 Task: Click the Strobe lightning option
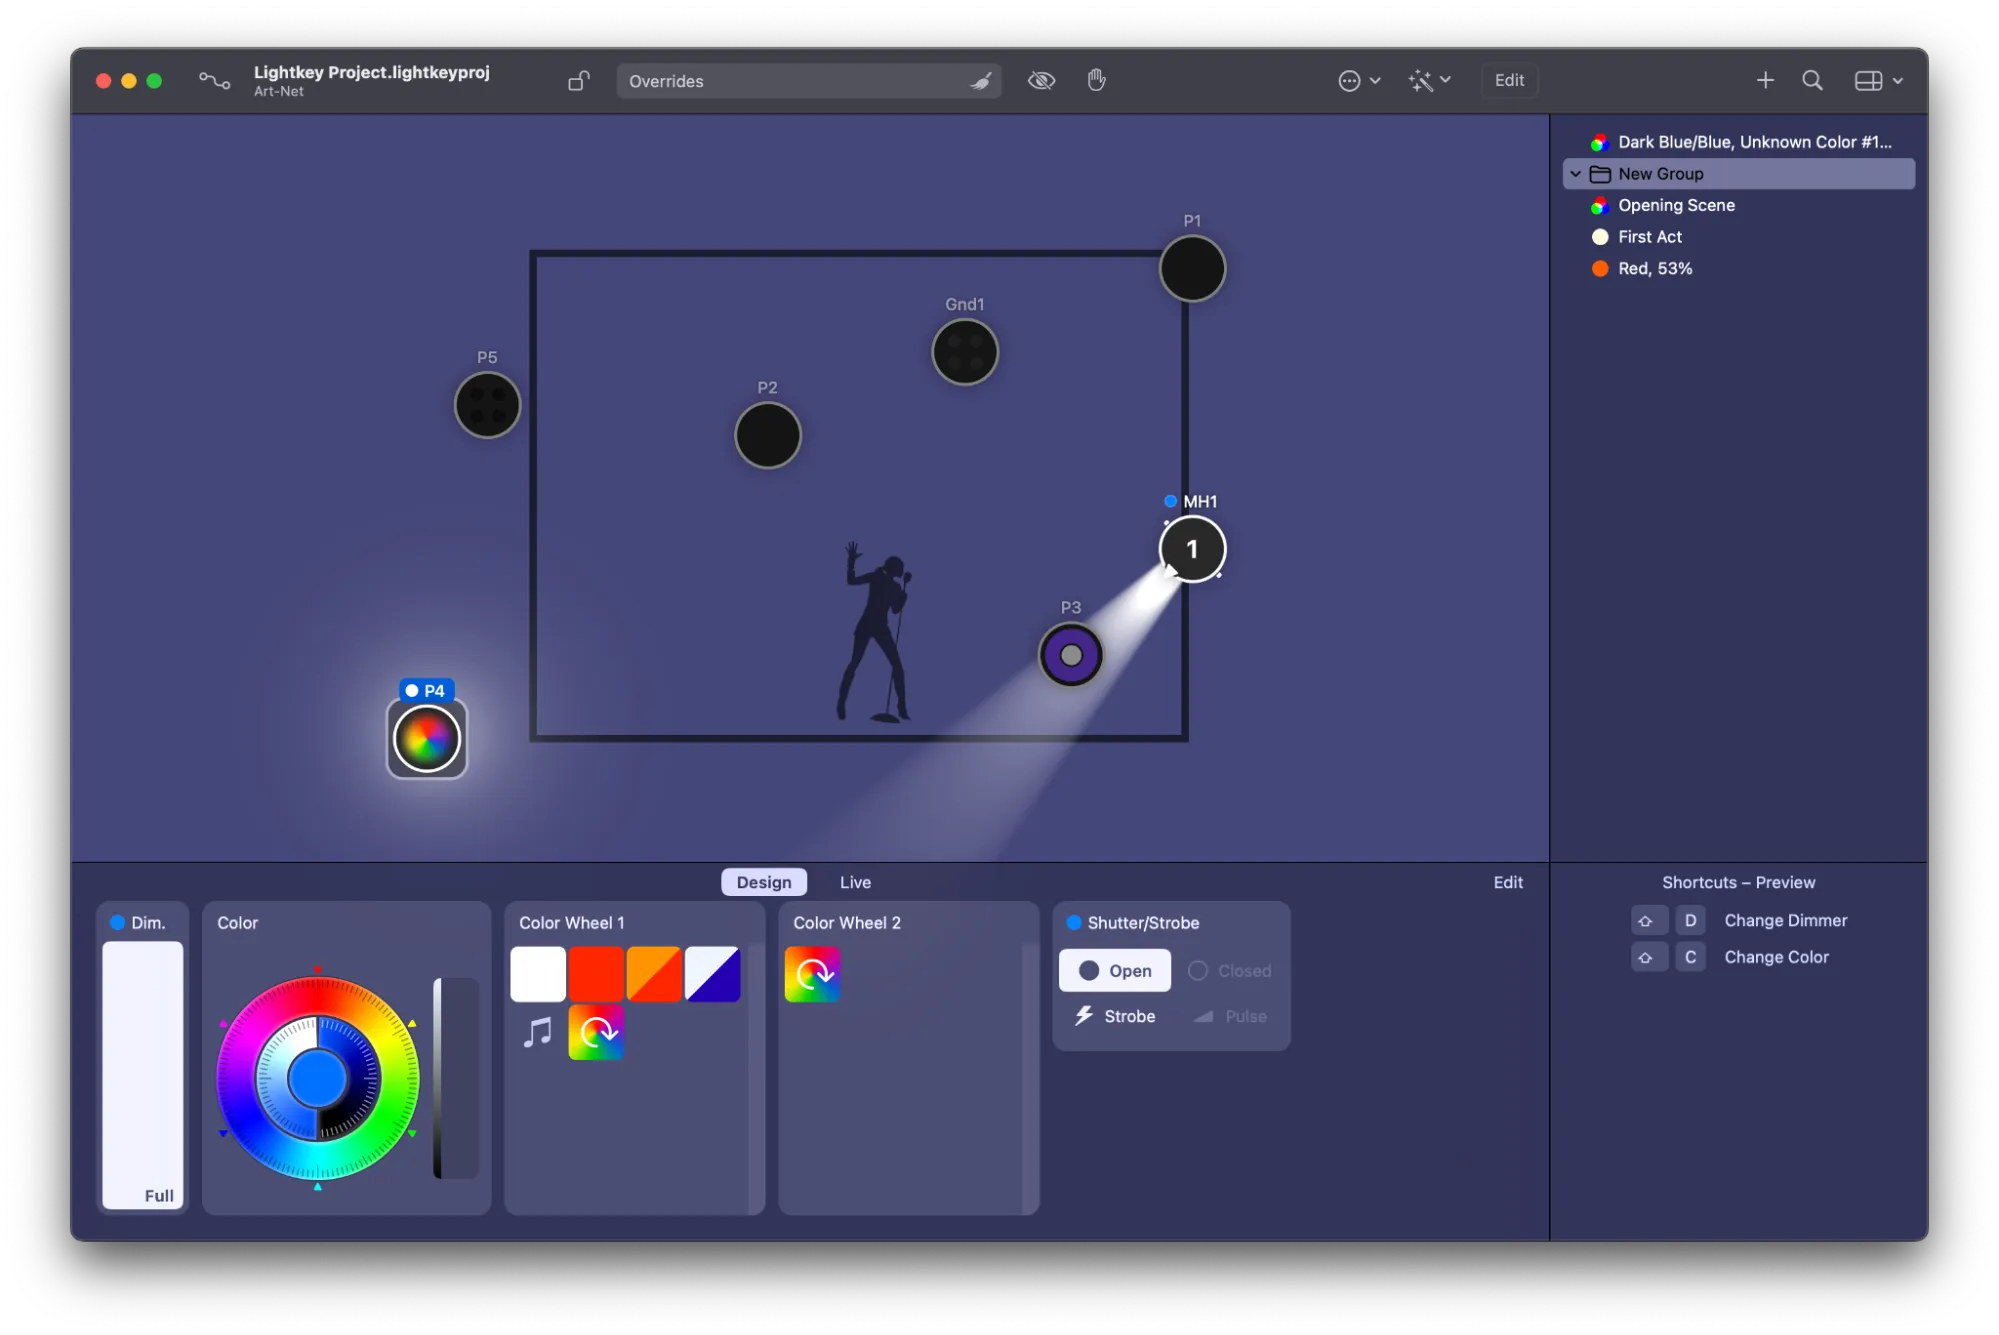coord(1115,1016)
